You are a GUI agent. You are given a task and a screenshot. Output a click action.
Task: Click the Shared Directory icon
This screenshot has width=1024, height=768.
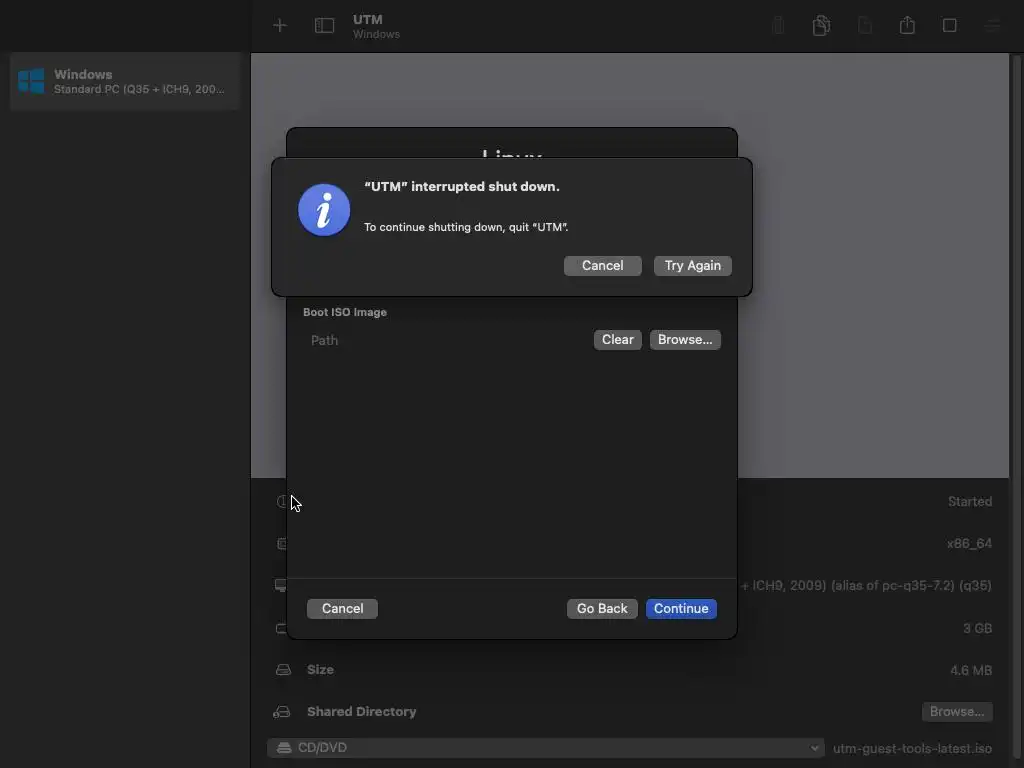click(x=281, y=712)
